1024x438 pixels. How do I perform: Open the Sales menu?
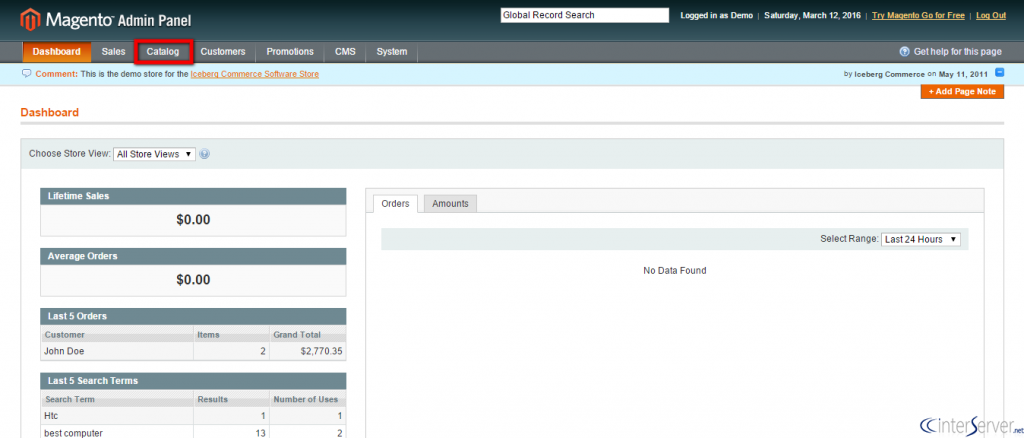(114, 52)
